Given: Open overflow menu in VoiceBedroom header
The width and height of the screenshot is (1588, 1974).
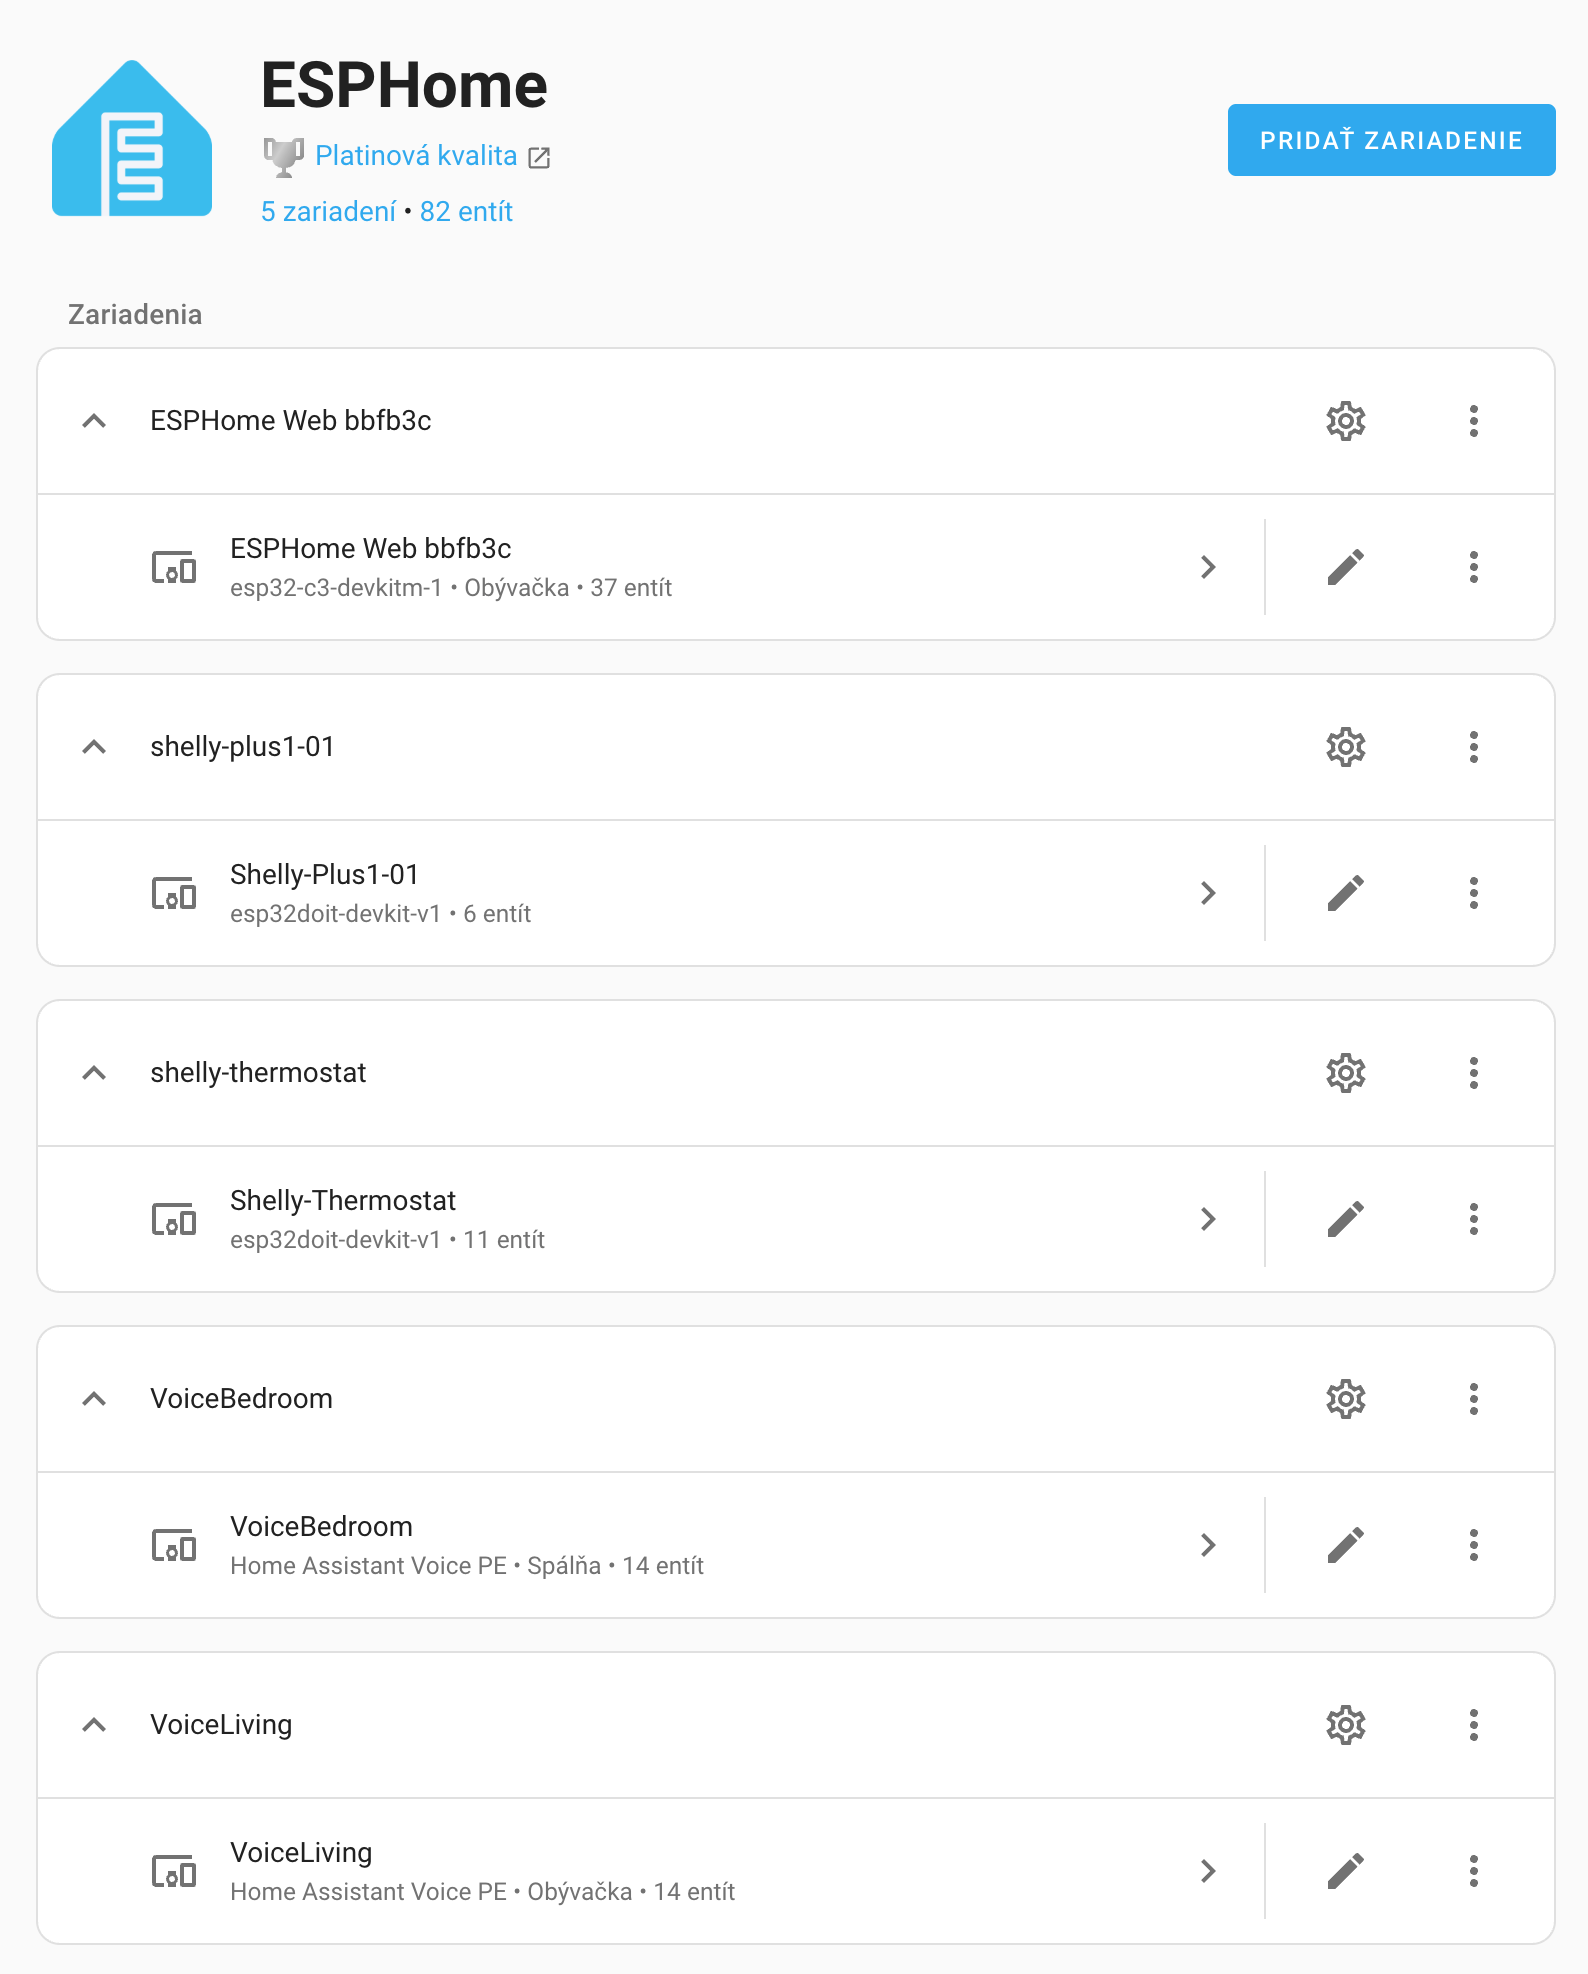Looking at the screenshot, I should pyautogui.click(x=1474, y=1399).
